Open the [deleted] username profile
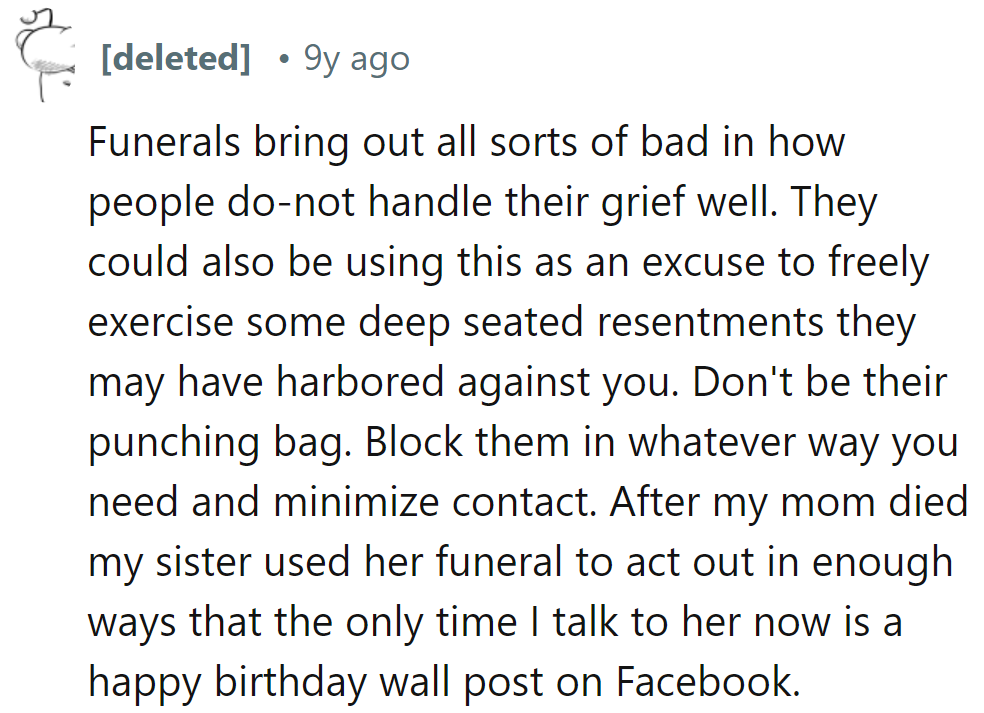The height and width of the screenshot is (713, 984). coord(175,59)
